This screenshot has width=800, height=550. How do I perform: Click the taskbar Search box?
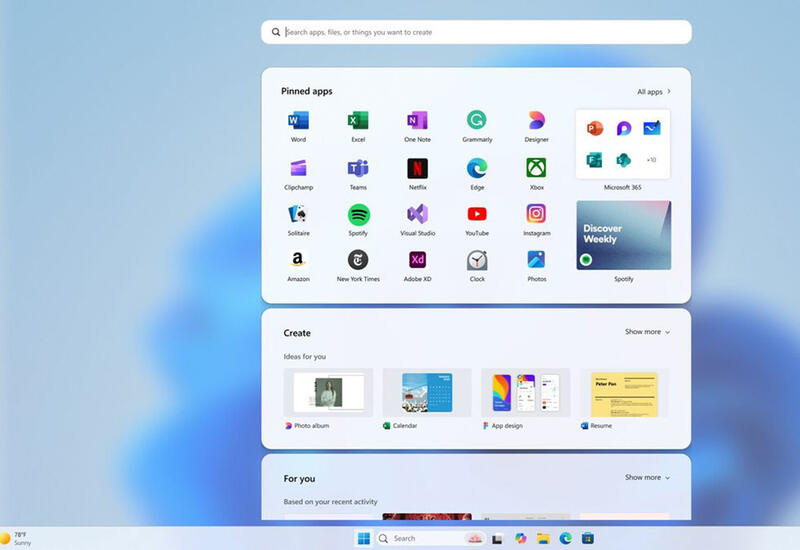point(430,539)
